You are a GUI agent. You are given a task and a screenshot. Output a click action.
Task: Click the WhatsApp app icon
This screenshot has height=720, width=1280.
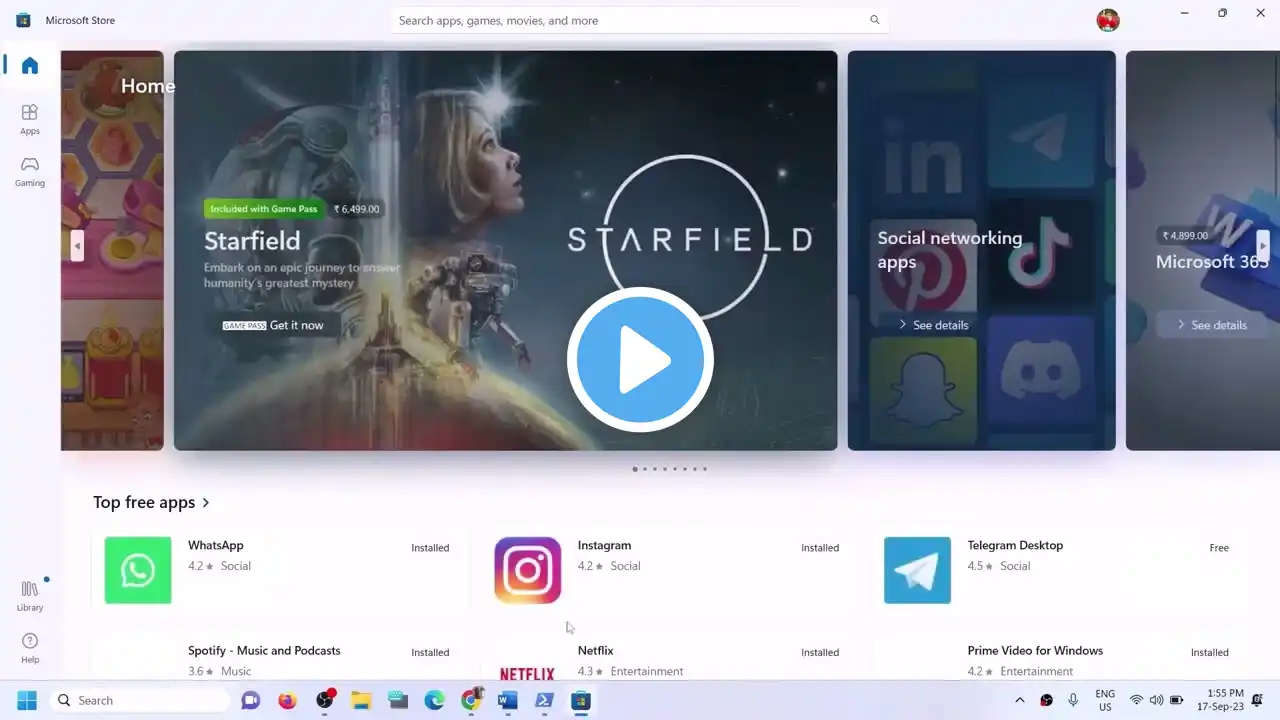[138, 570]
